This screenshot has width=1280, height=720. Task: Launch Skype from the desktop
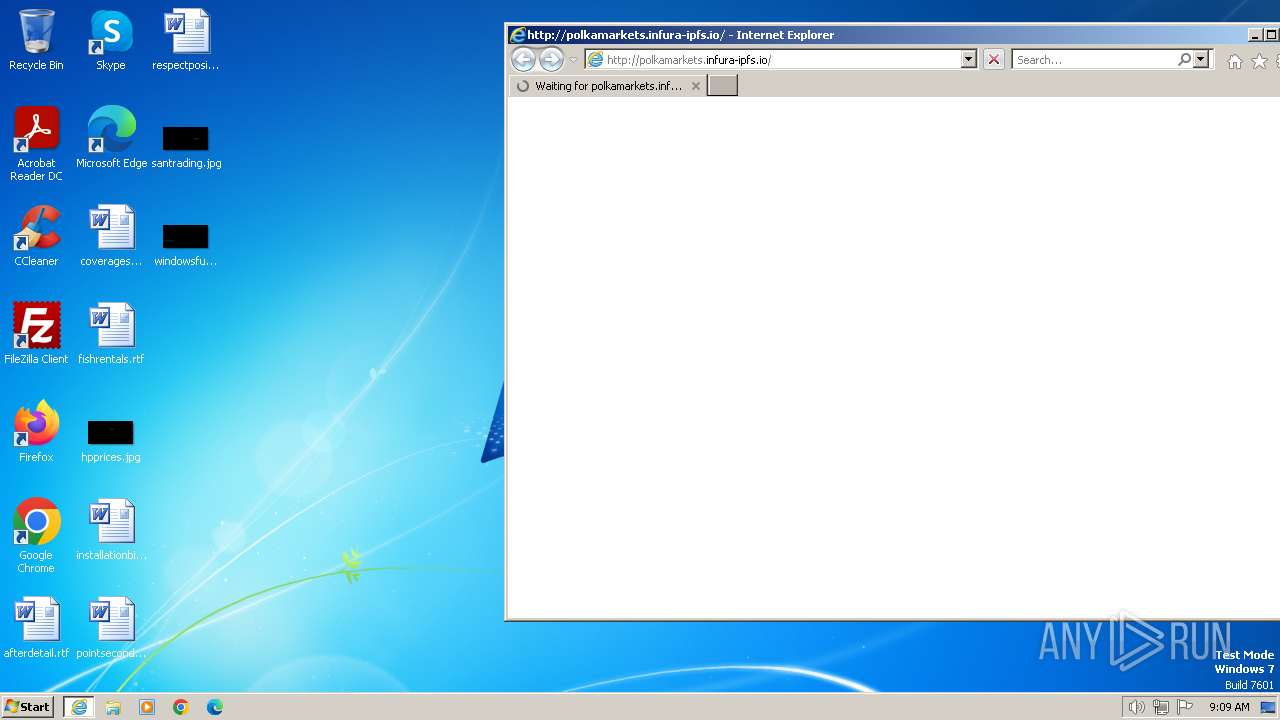click(x=110, y=40)
